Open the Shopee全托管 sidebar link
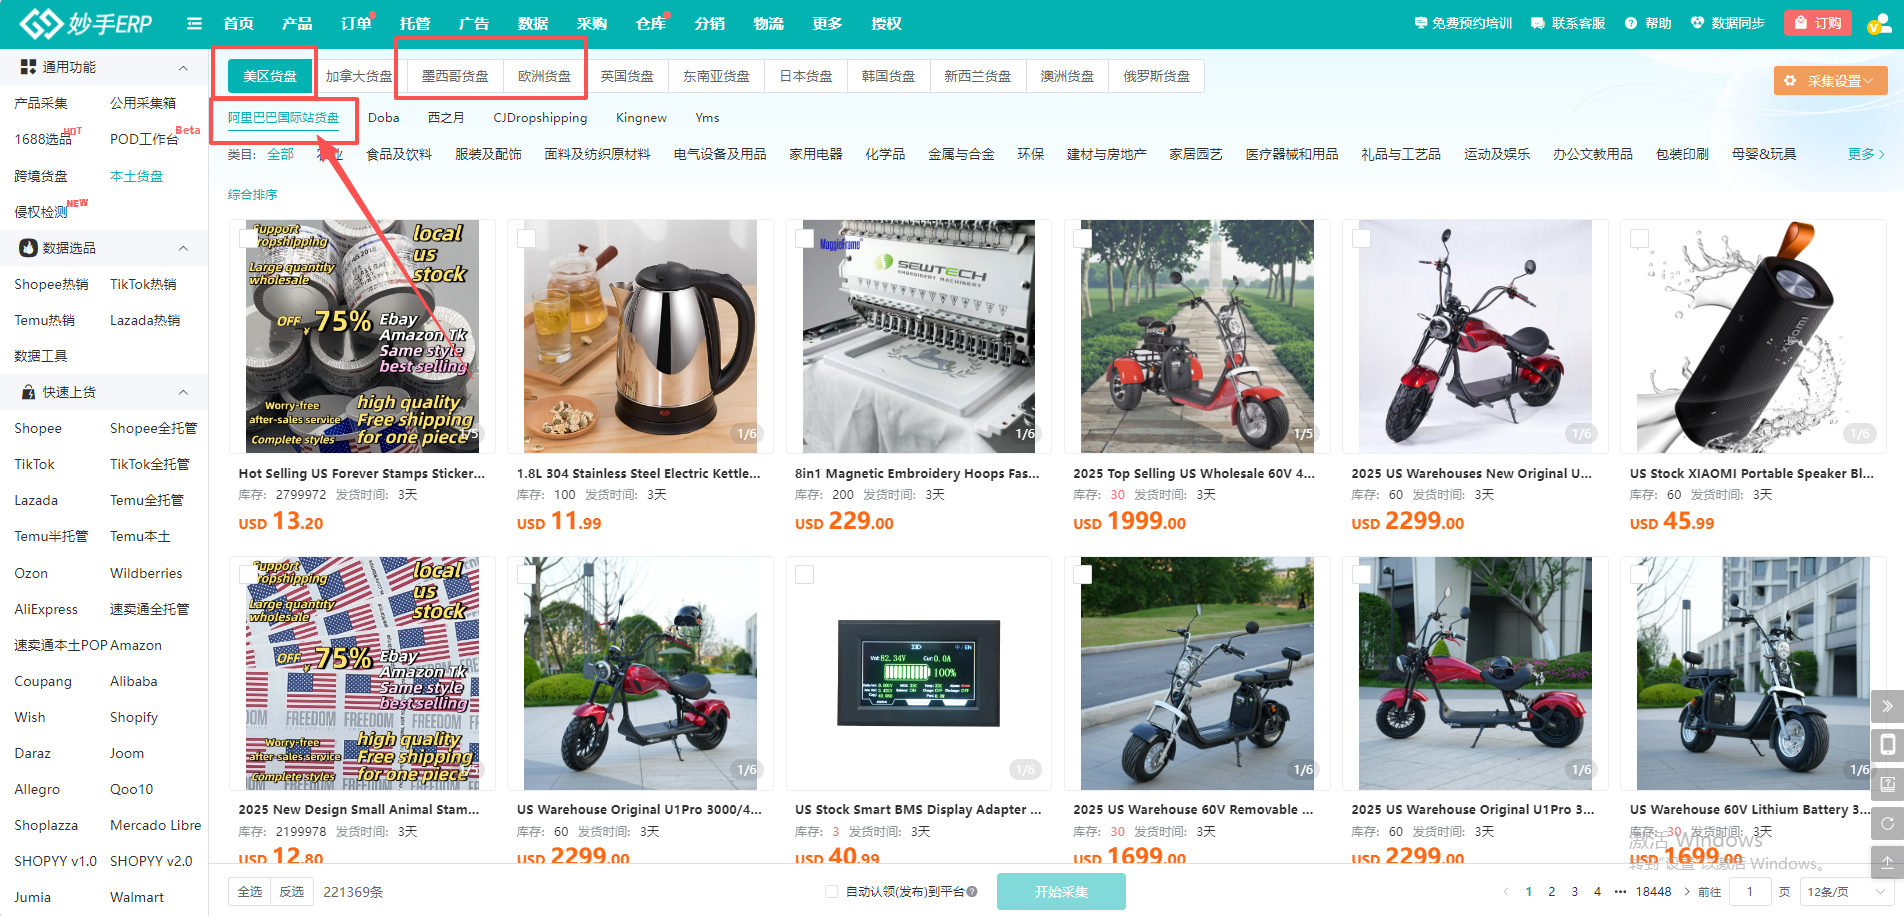This screenshot has width=1904, height=916. click(154, 428)
